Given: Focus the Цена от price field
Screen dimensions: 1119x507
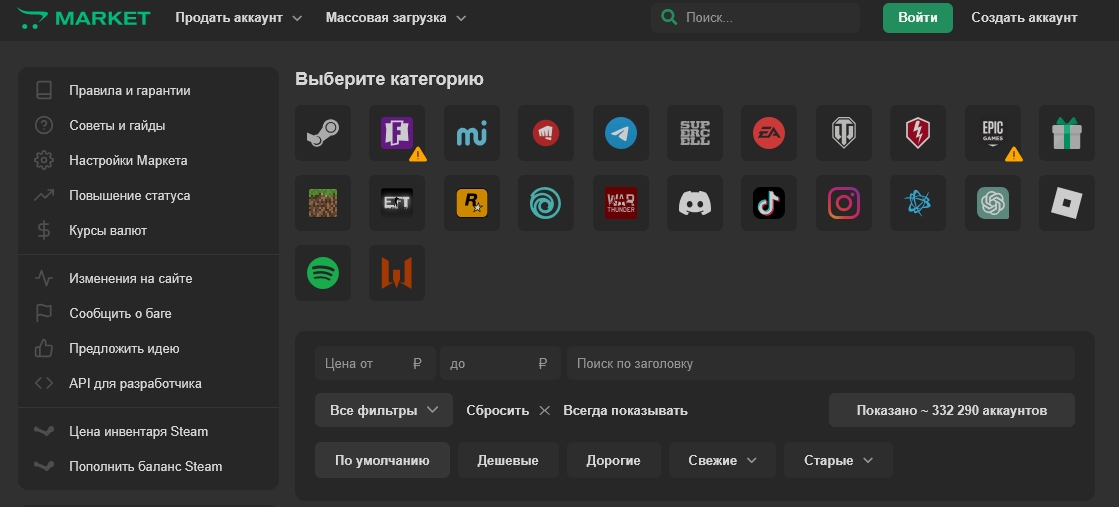Looking at the screenshot, I should tap(375, 363).
